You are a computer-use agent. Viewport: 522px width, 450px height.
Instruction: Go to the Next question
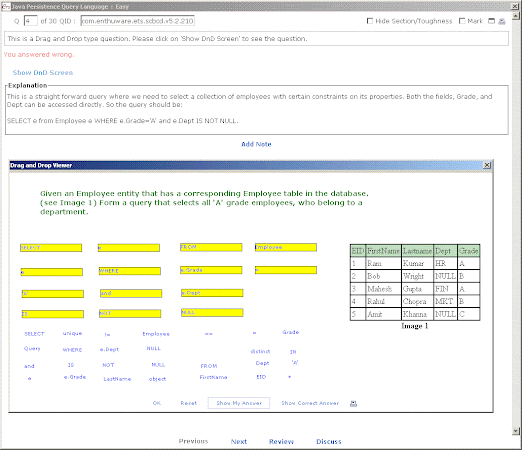(239, 441)
